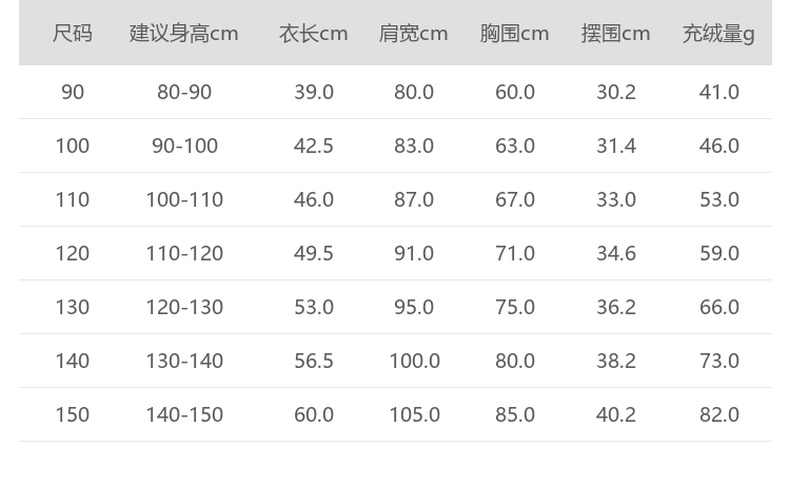
Task: Click the 充绒量g column header
Action: [718, 33]
